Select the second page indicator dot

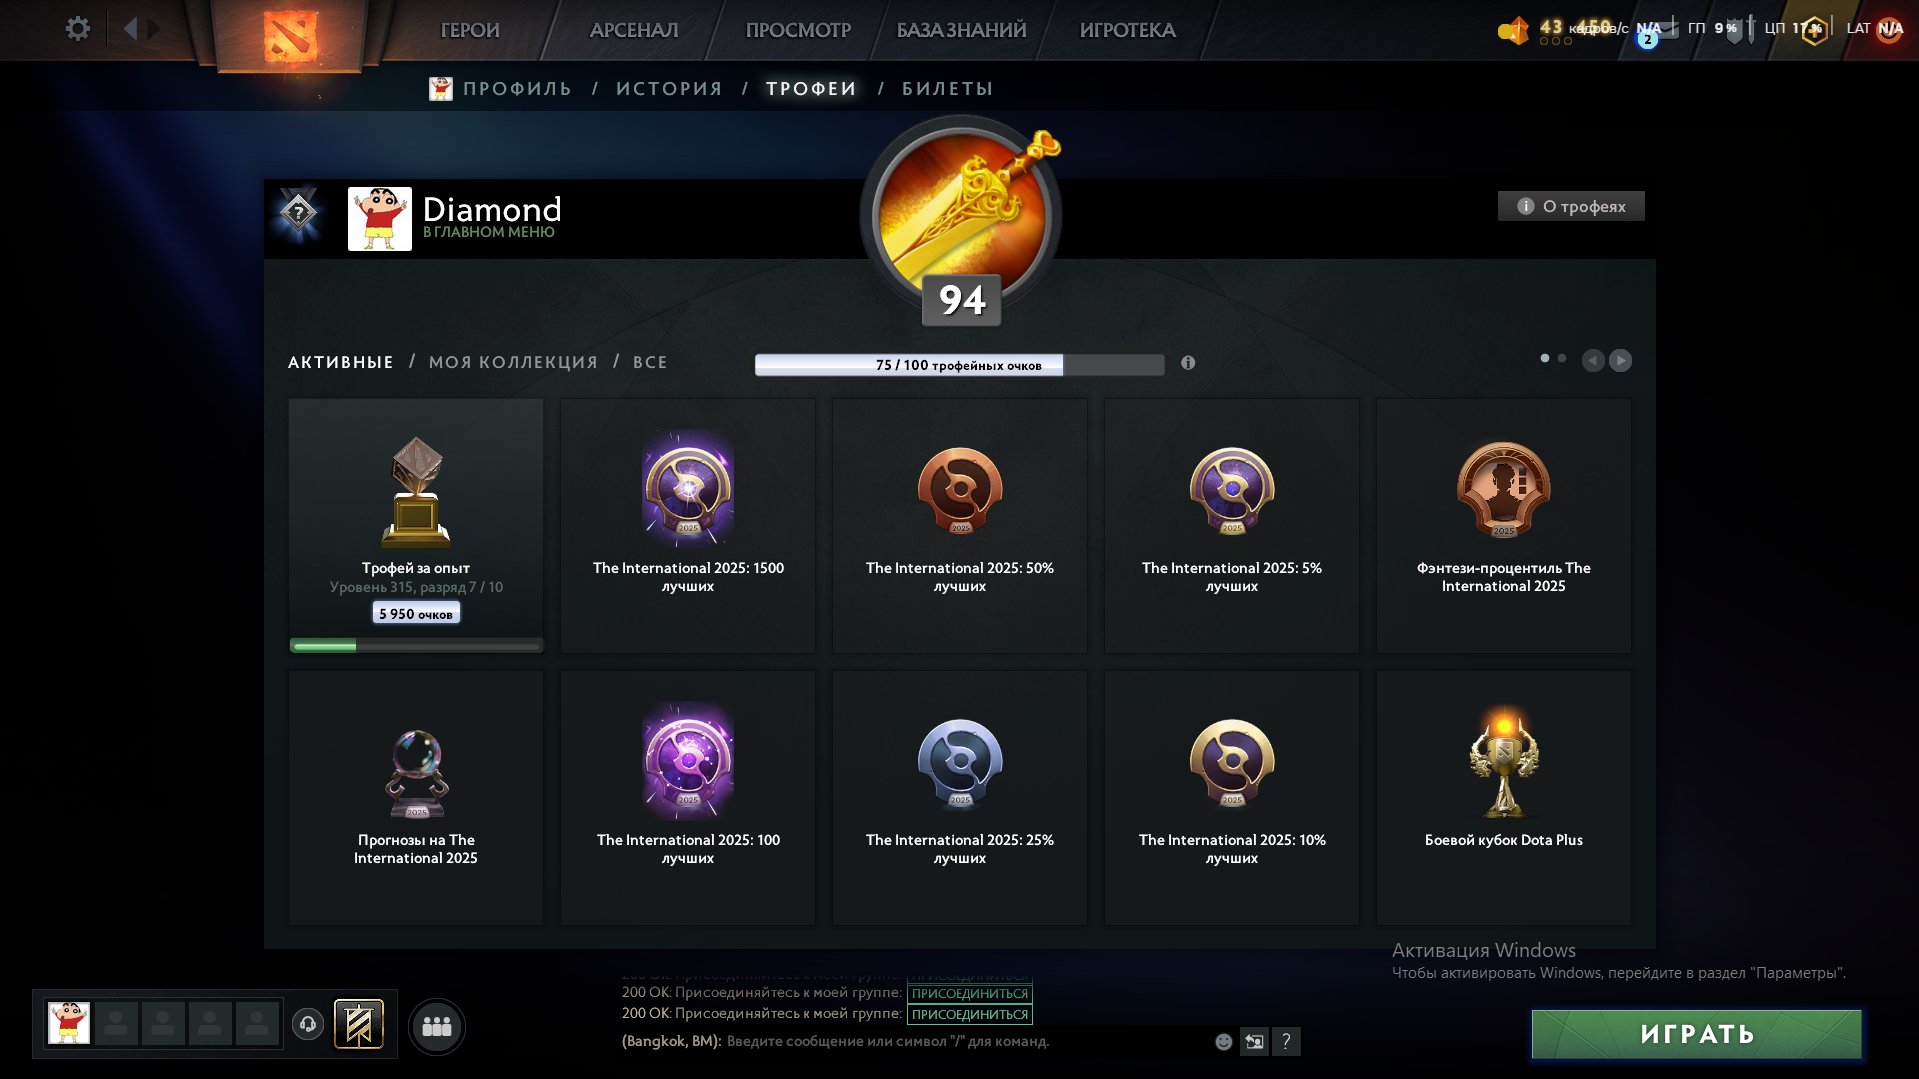coord(1562,358)
